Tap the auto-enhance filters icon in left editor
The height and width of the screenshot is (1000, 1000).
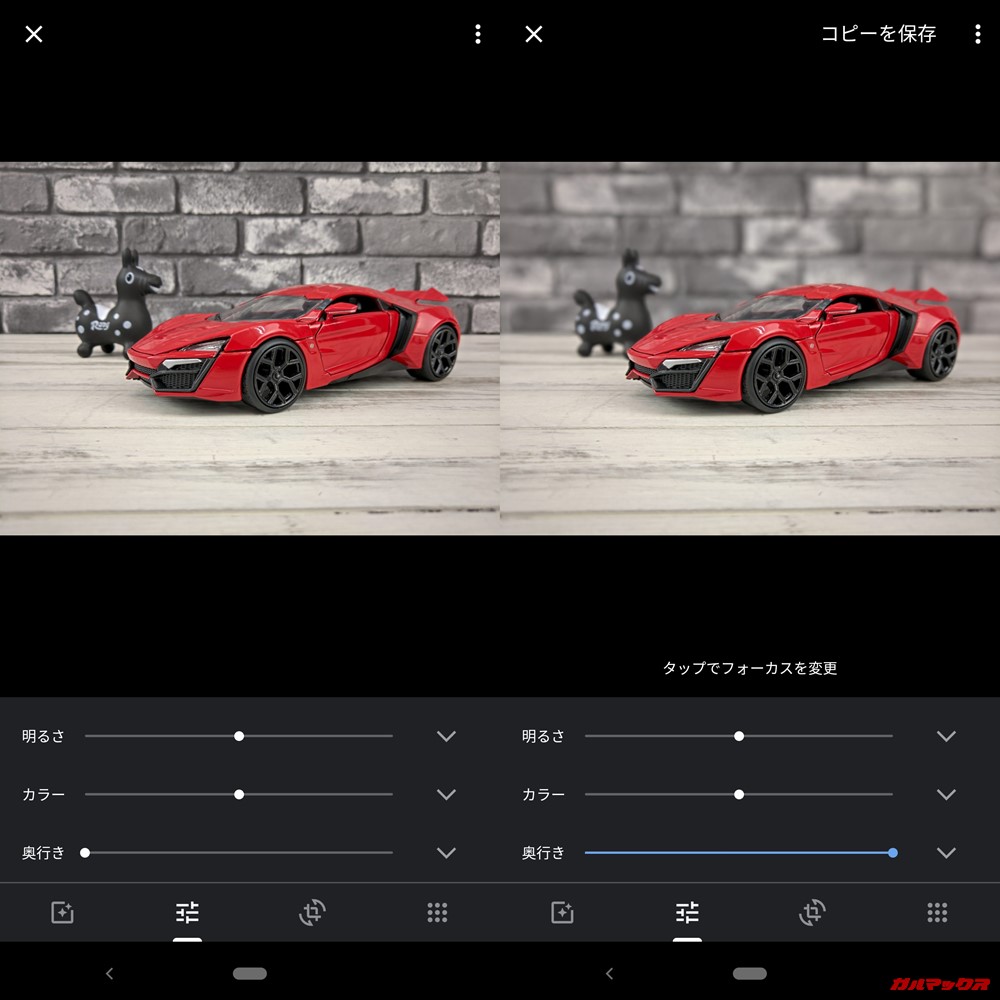[62, 912]
